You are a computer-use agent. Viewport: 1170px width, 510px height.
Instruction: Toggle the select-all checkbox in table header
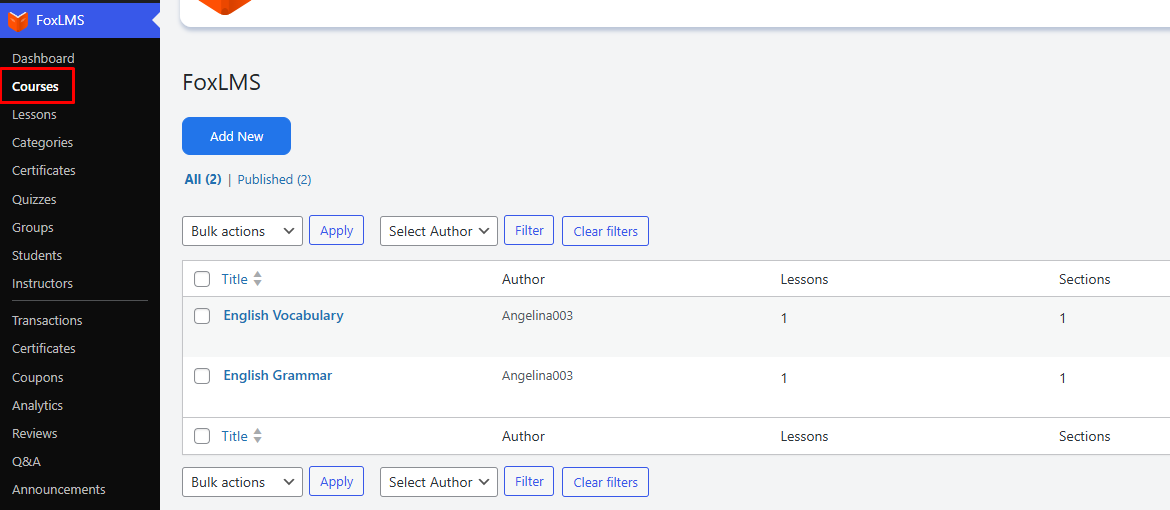click(202, 279)
